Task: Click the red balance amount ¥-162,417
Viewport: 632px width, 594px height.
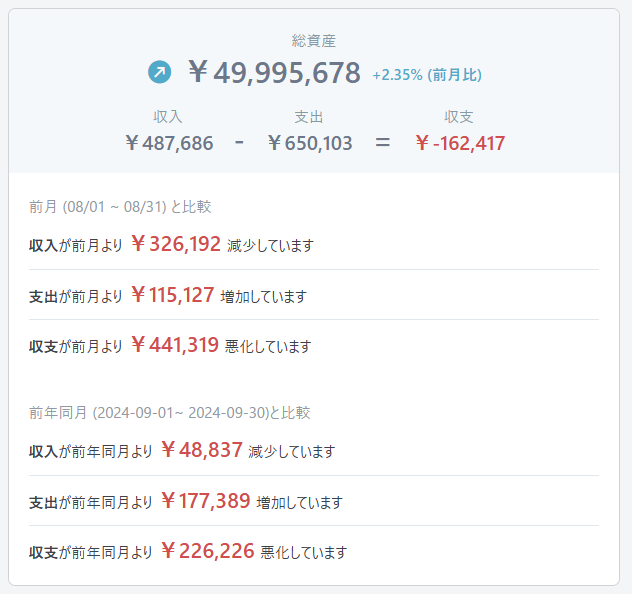Action: (x=460, y=143)
